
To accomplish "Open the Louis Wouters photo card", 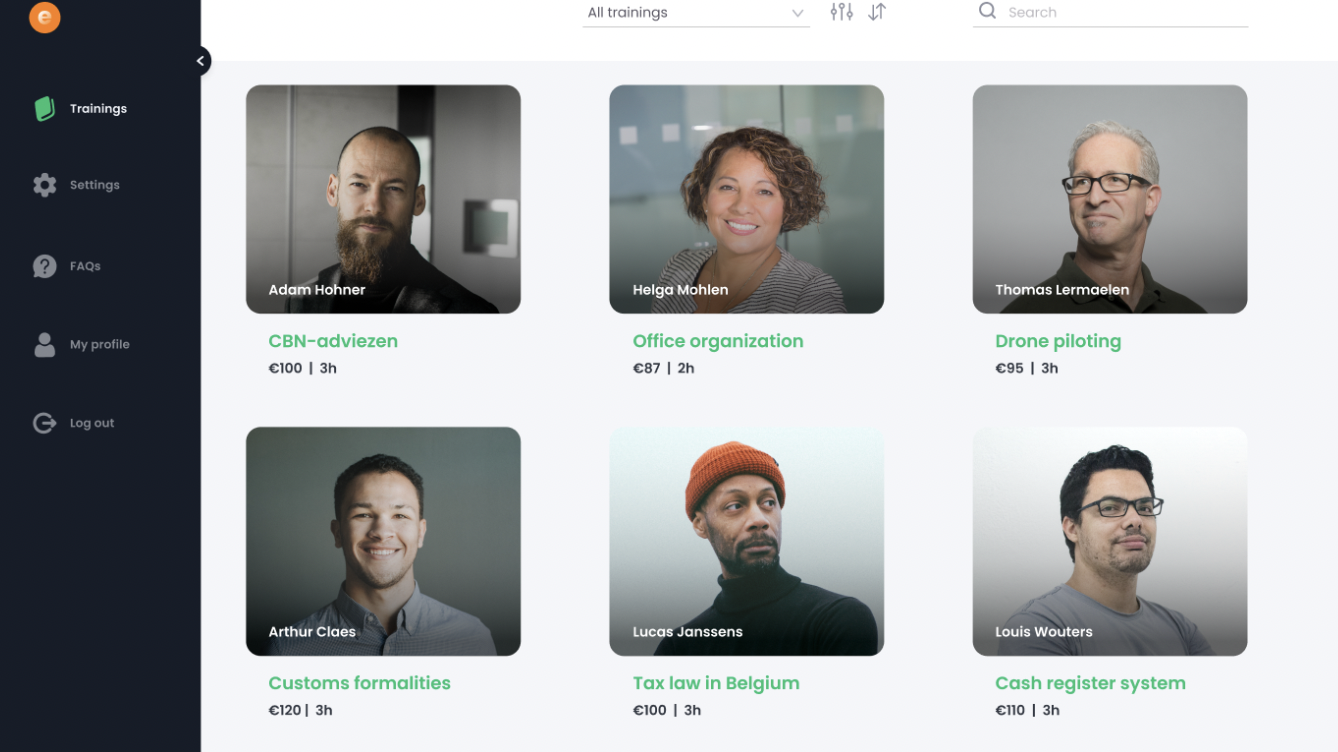I will coord(1109,541).
